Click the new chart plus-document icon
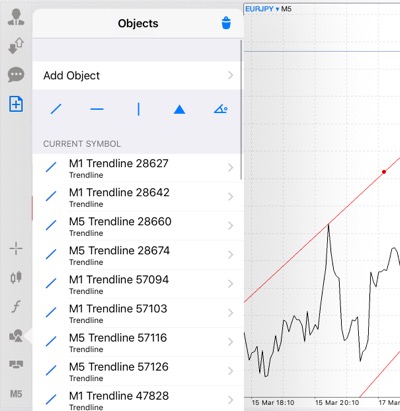Image resolution: width=400 pixels, height=411 pixels. 16,104
